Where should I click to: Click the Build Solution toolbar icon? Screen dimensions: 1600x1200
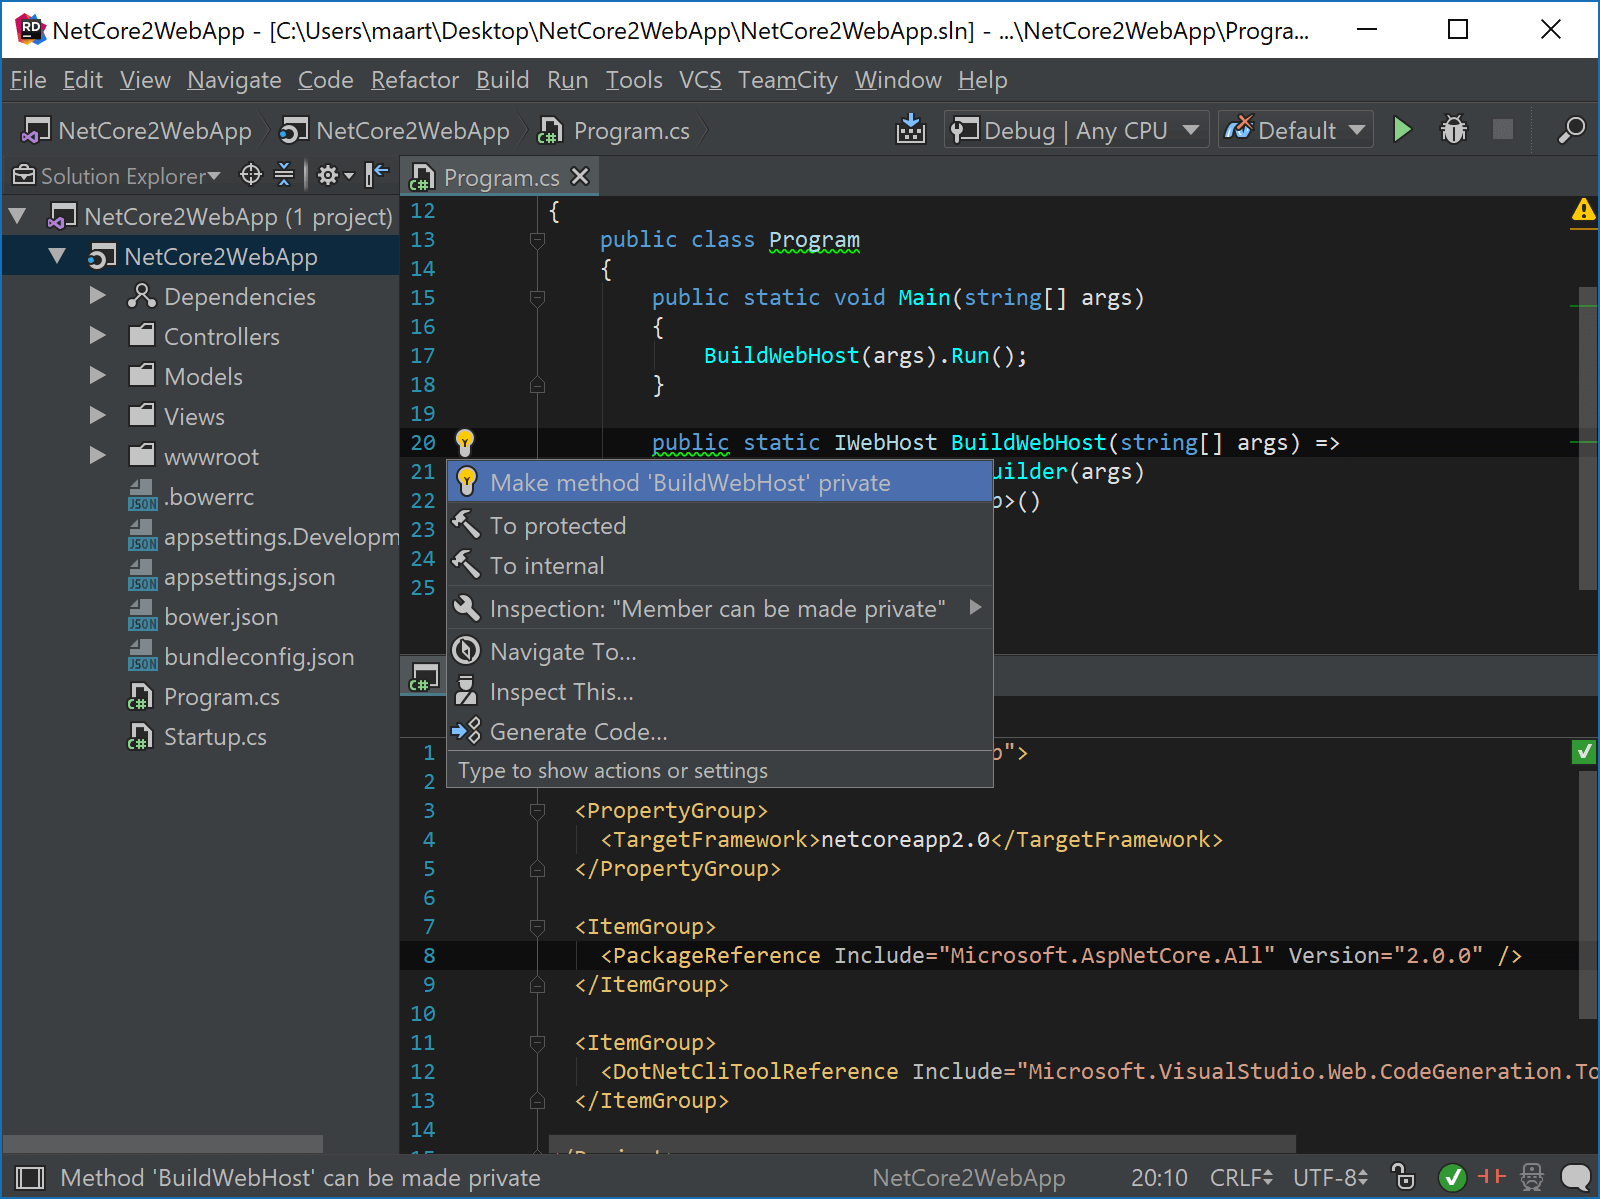910,130
